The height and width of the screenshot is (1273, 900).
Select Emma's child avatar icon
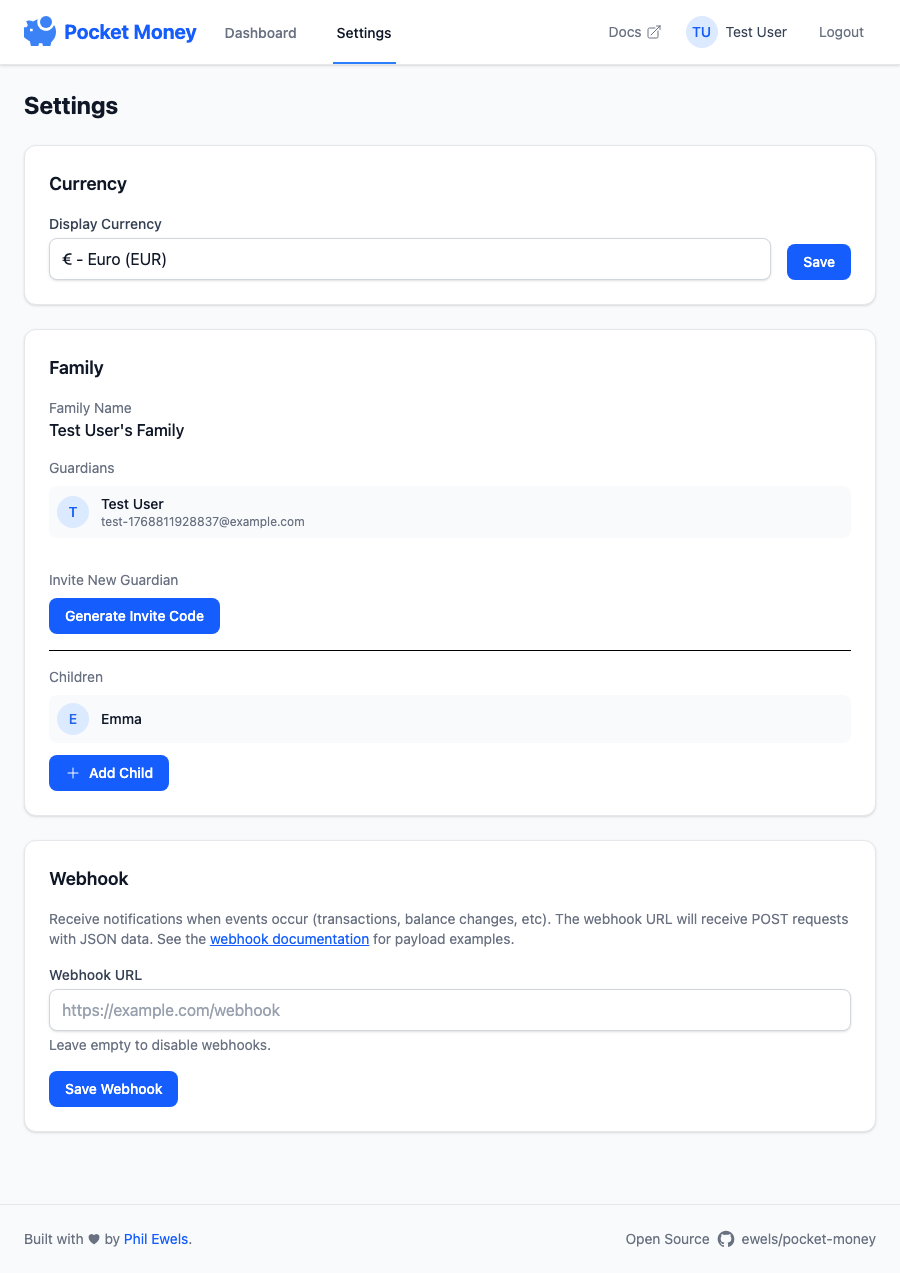72,718
